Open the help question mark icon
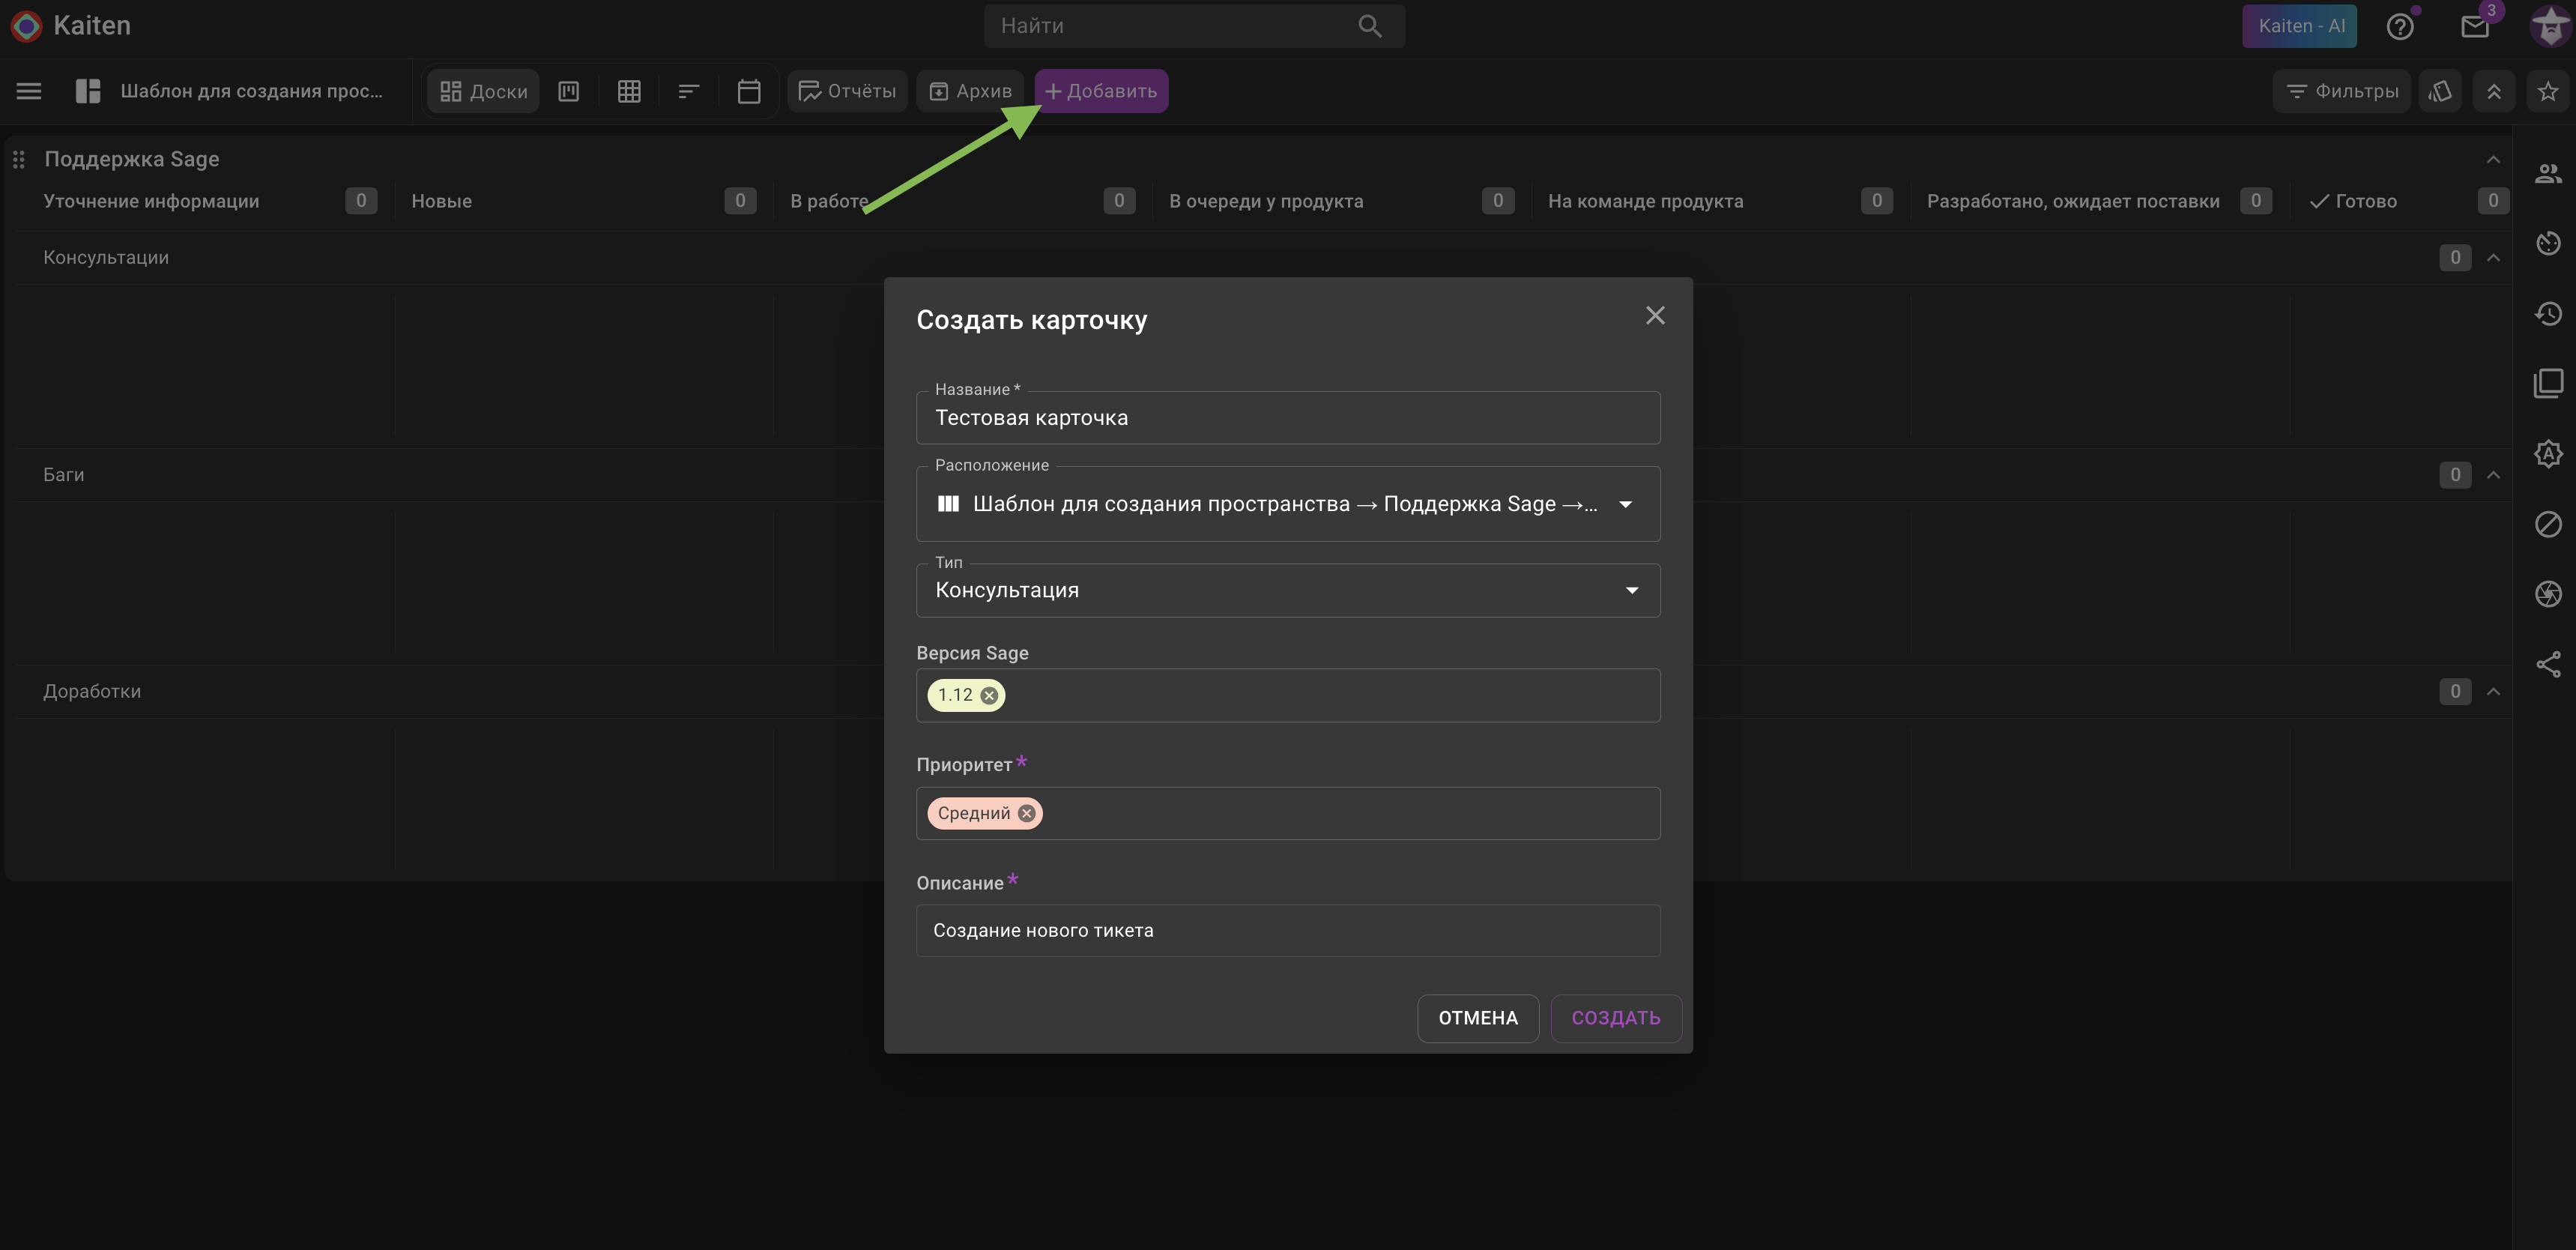 point(2400,27)
